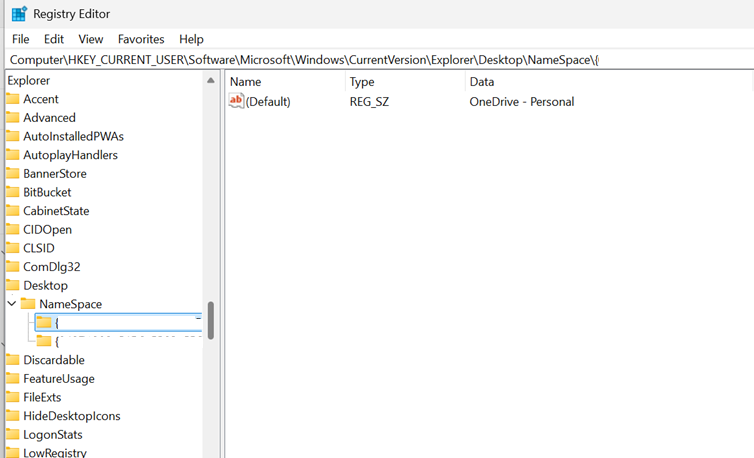This screenshot has width=754, height=458.
Task: Select the CabinetState folder icon
Action: [x=13, y=211]
